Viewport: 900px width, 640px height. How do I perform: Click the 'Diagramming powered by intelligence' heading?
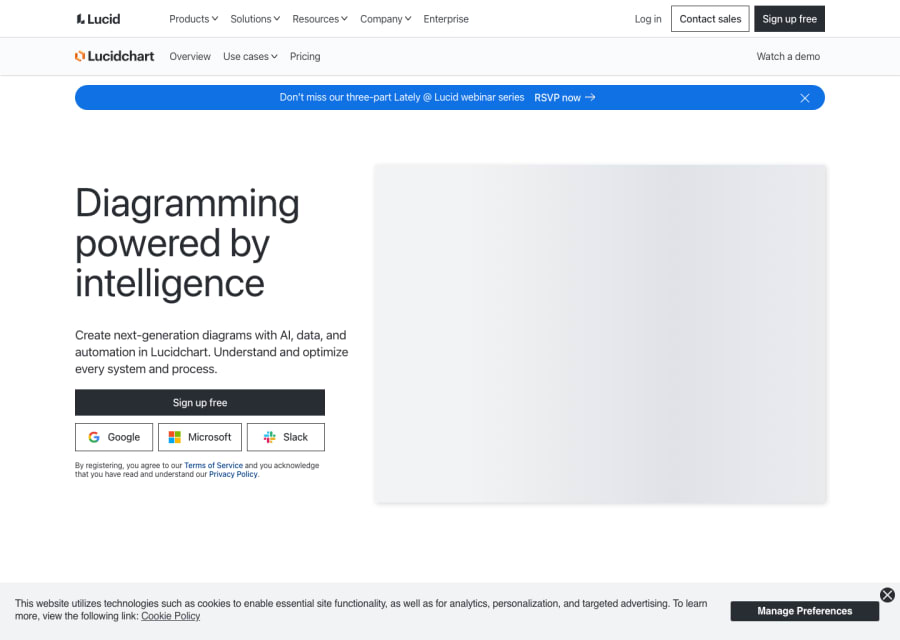187,243
